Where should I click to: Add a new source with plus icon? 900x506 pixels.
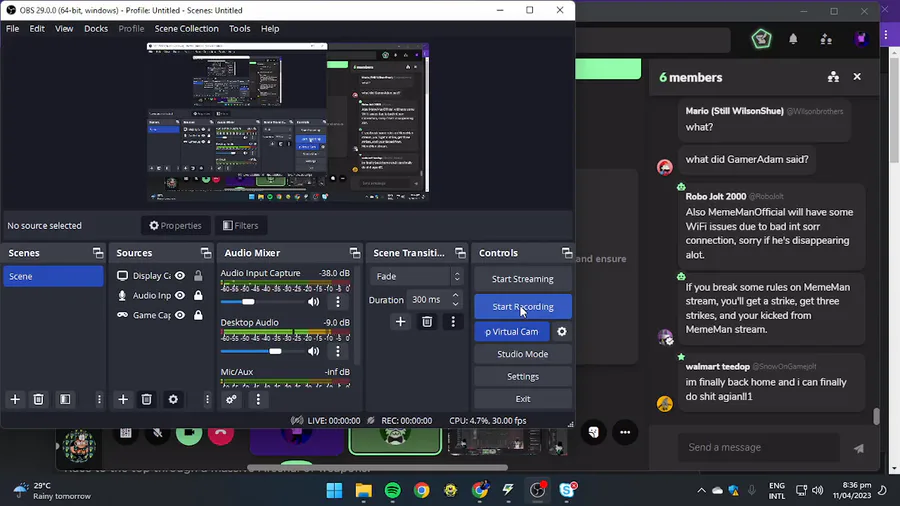click(x=123, y=399)
